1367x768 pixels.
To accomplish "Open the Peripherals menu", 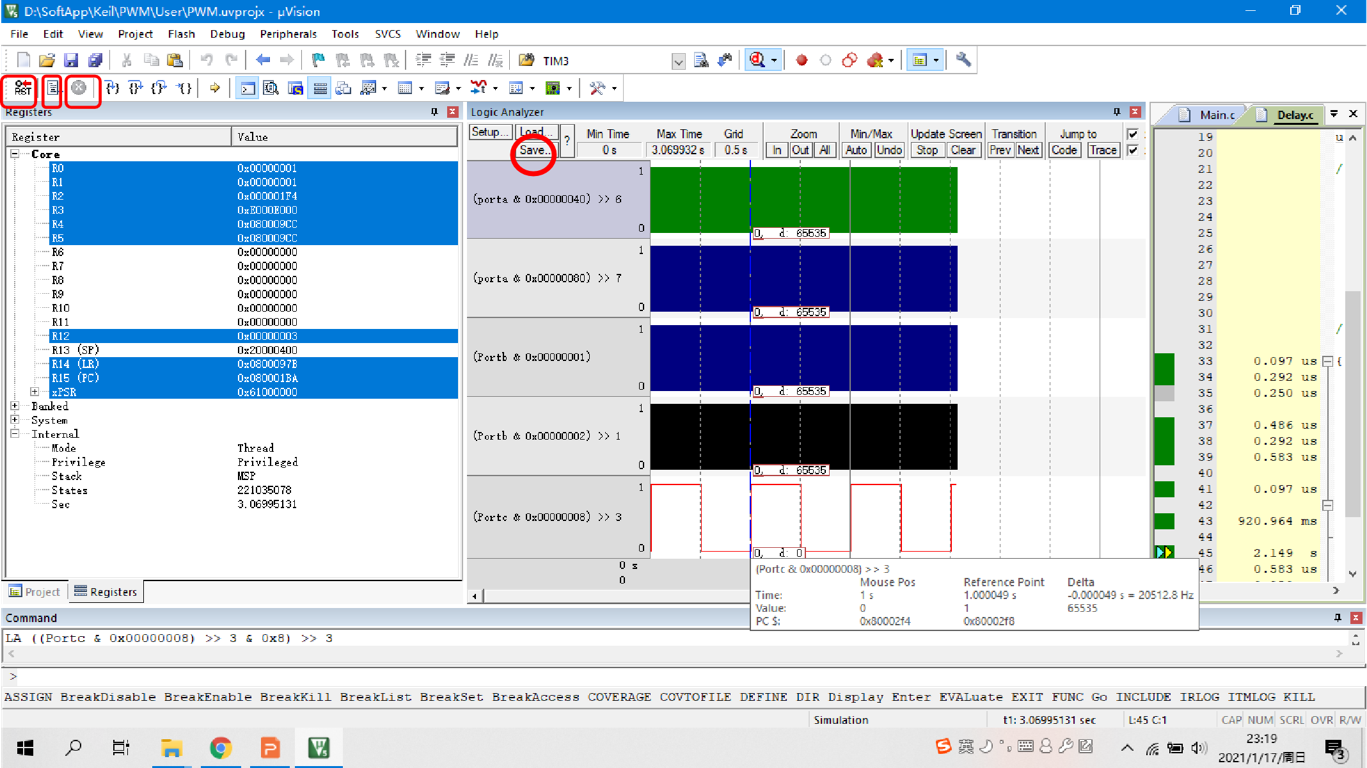I will [x=288, y=33].
